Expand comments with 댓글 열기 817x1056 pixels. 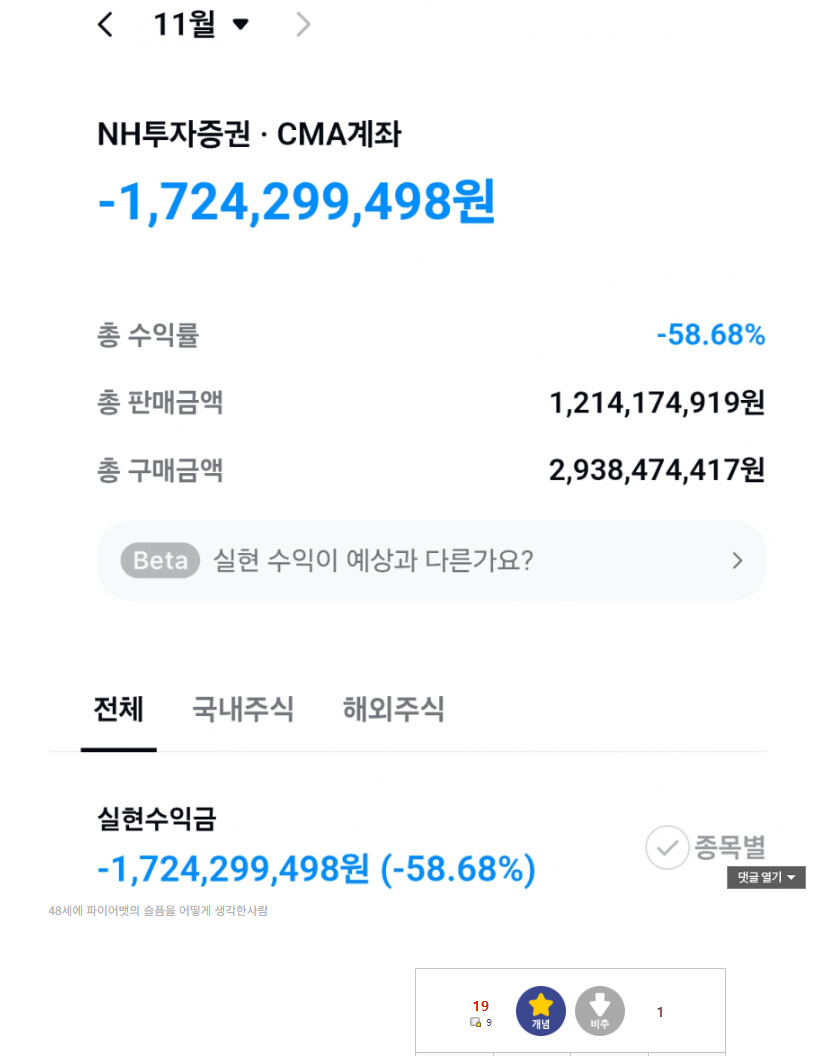coord(766,877)
